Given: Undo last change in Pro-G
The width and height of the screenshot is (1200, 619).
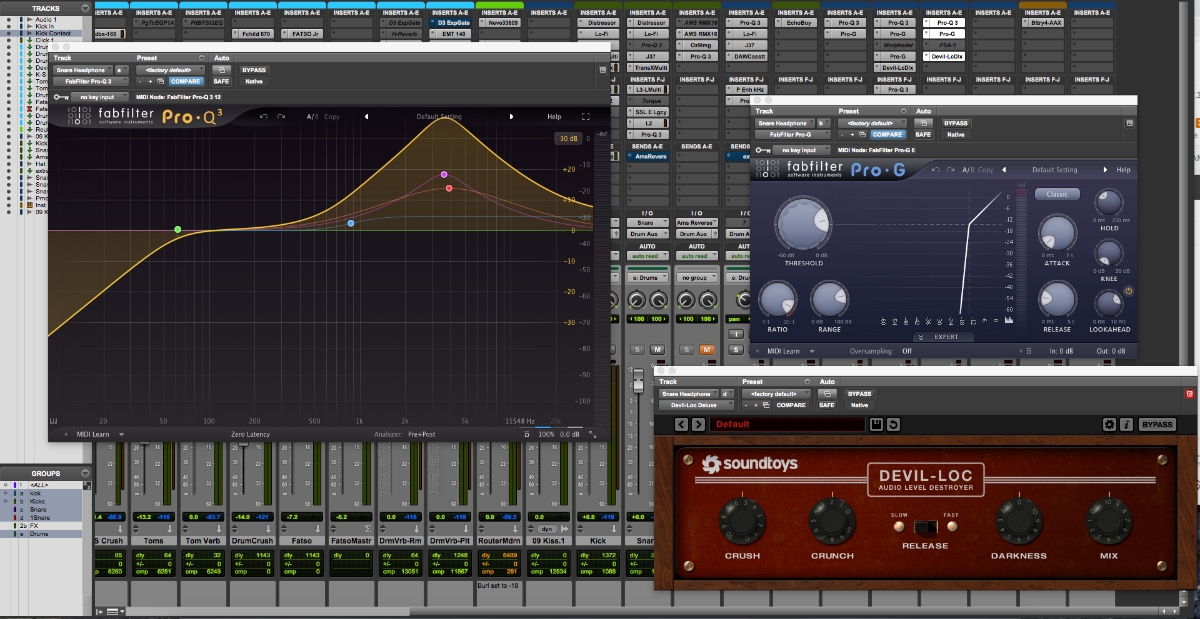Looking at the screenshot, I should (x=934, y=170).
